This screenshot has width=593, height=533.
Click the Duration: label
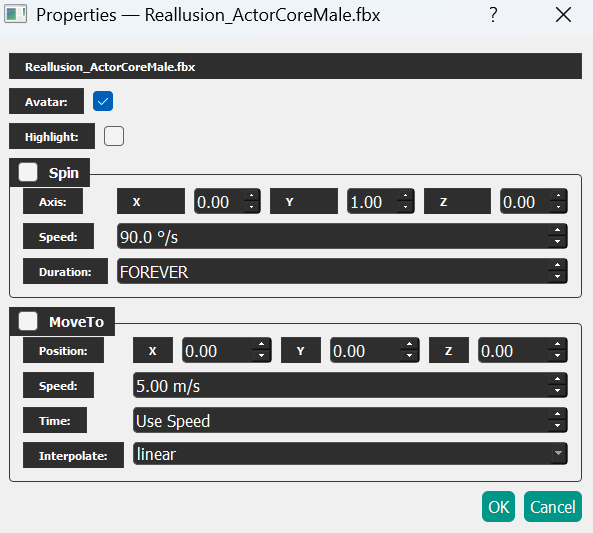coord(65,271)
